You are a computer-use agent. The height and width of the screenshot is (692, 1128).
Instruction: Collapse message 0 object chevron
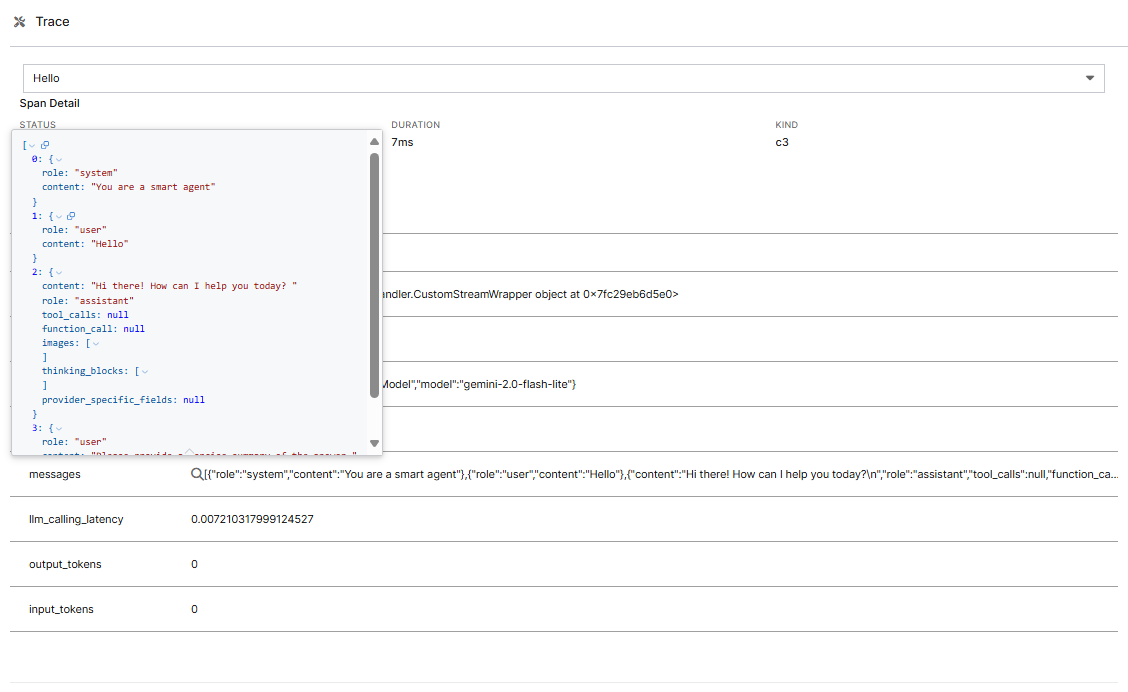click(x=59, y=159)
